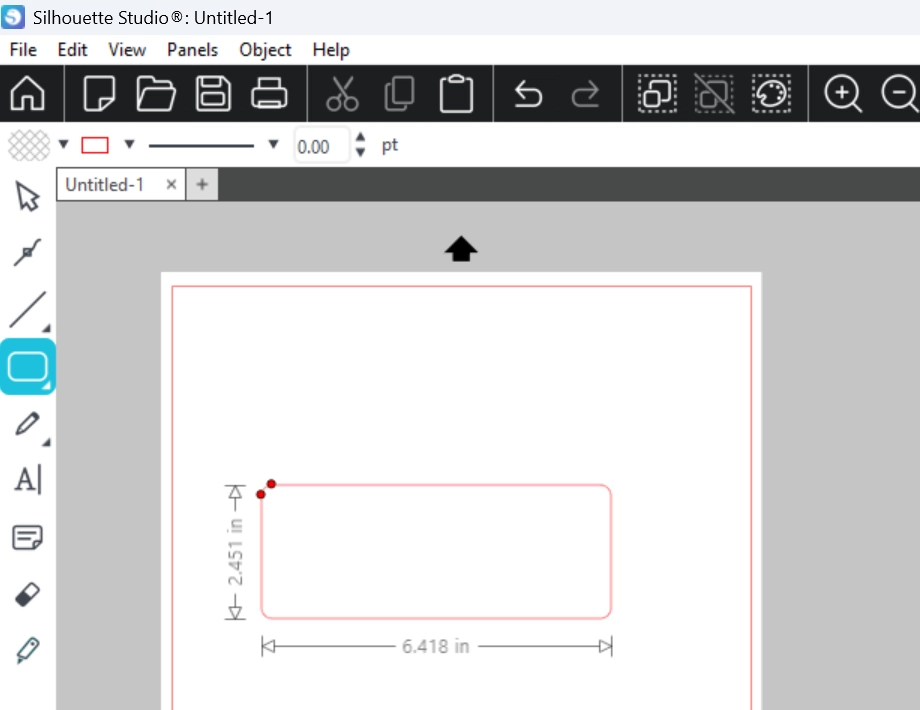The height and width of the screenshot is (710, 920).
Task: Close the Untitled-1 tab
Action: (x=171, y=184)
